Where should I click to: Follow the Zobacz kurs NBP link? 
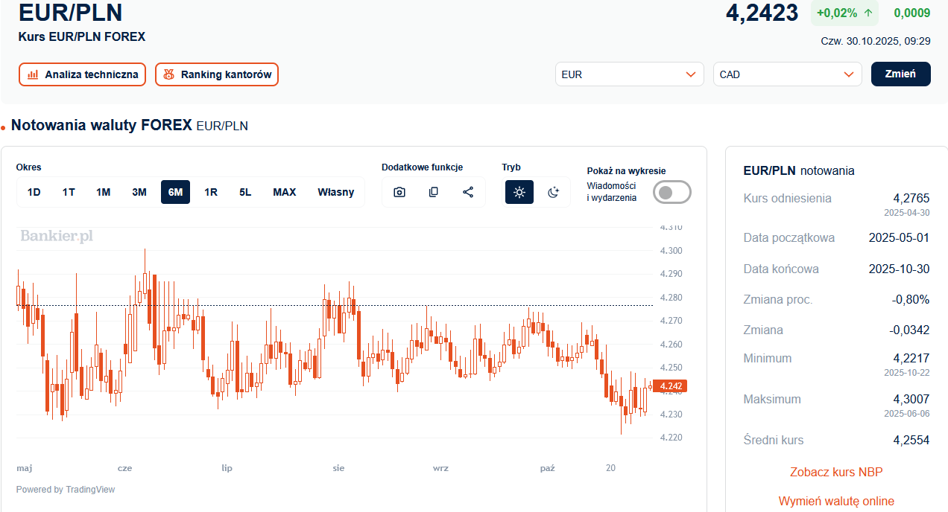(x=836, y=472)
